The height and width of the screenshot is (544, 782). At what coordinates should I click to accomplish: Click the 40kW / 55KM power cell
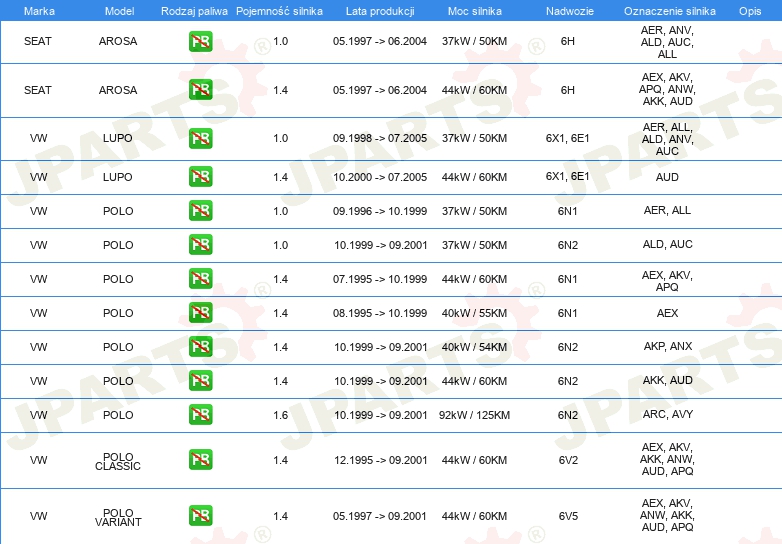pyautogui.click(x=474, y=313)
